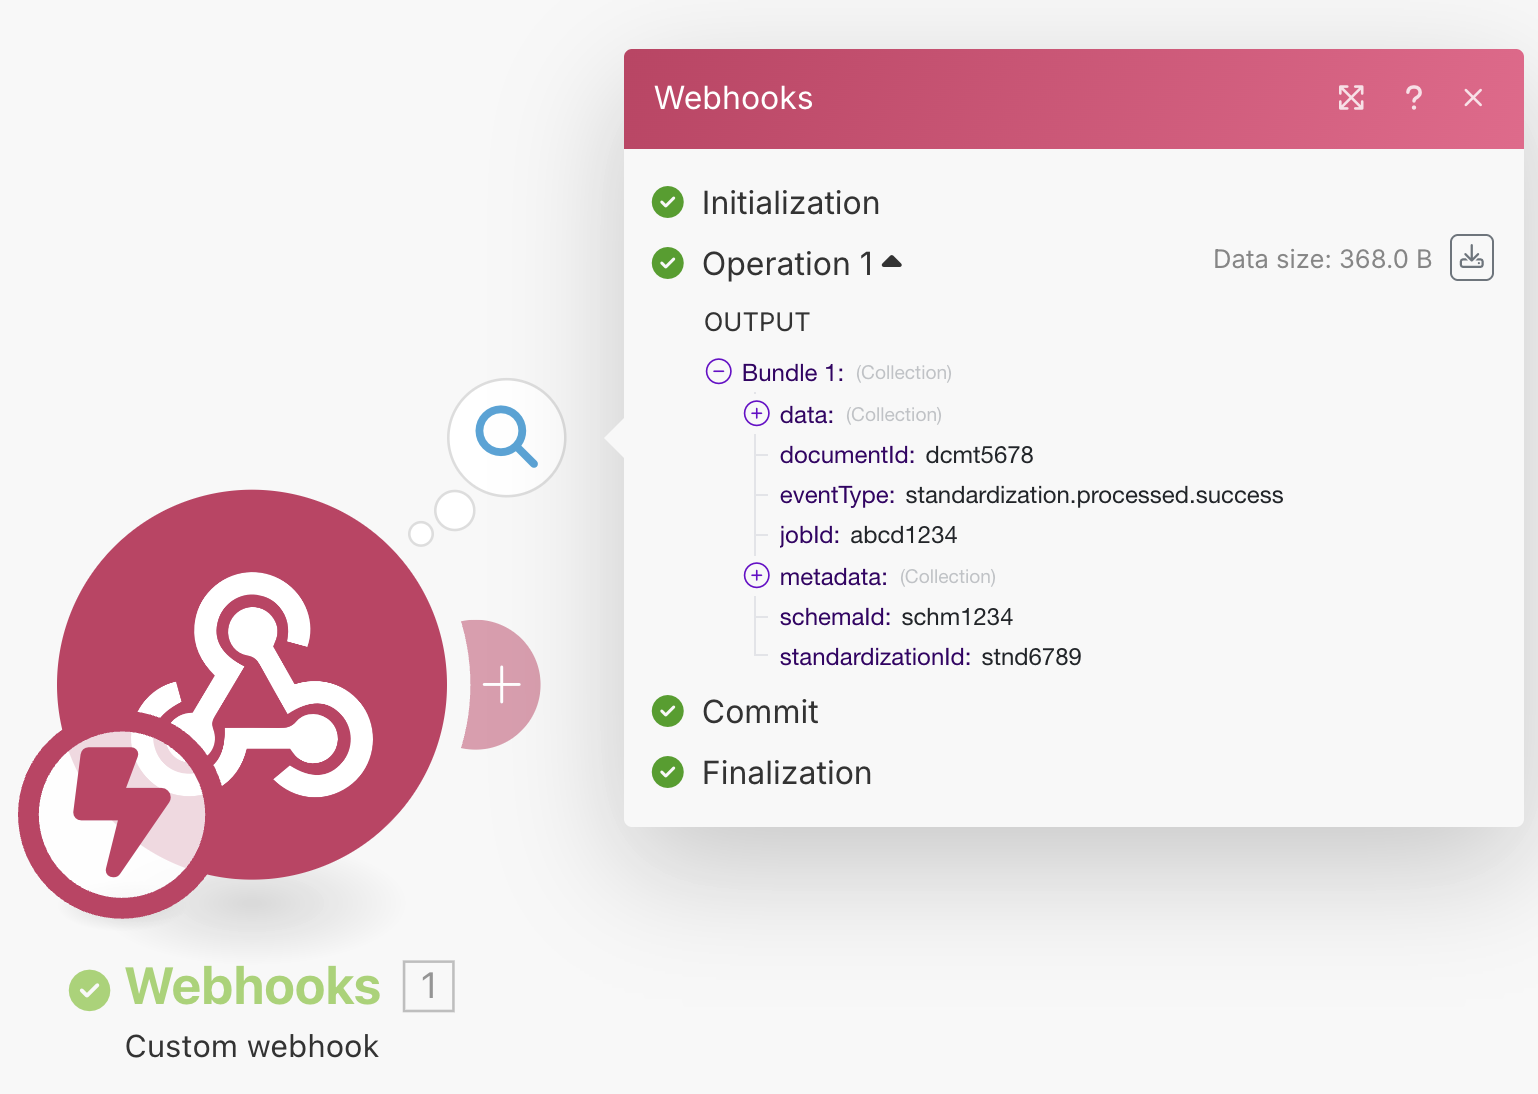This screenshot has width=1538, height=1094.
Task: Click the jobId key
Action: coord(810,535)
